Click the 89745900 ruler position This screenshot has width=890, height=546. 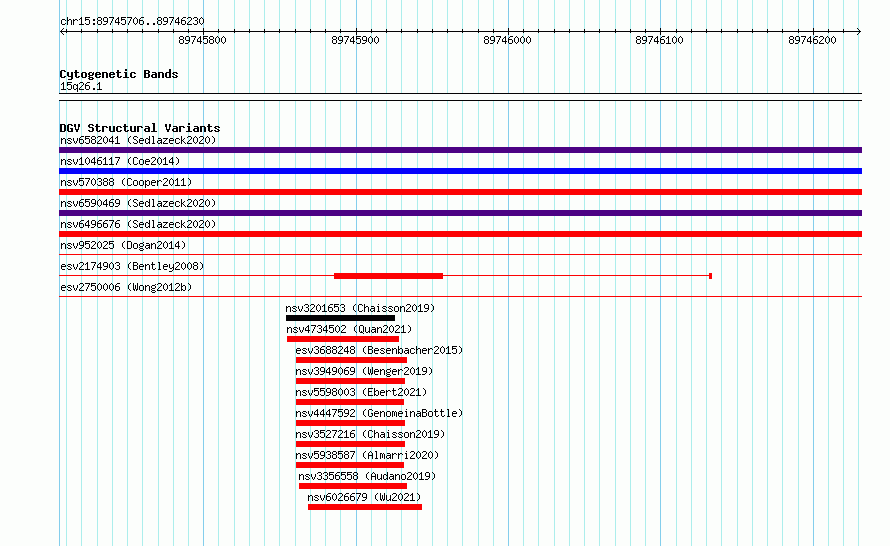click(x=355, y=40)
